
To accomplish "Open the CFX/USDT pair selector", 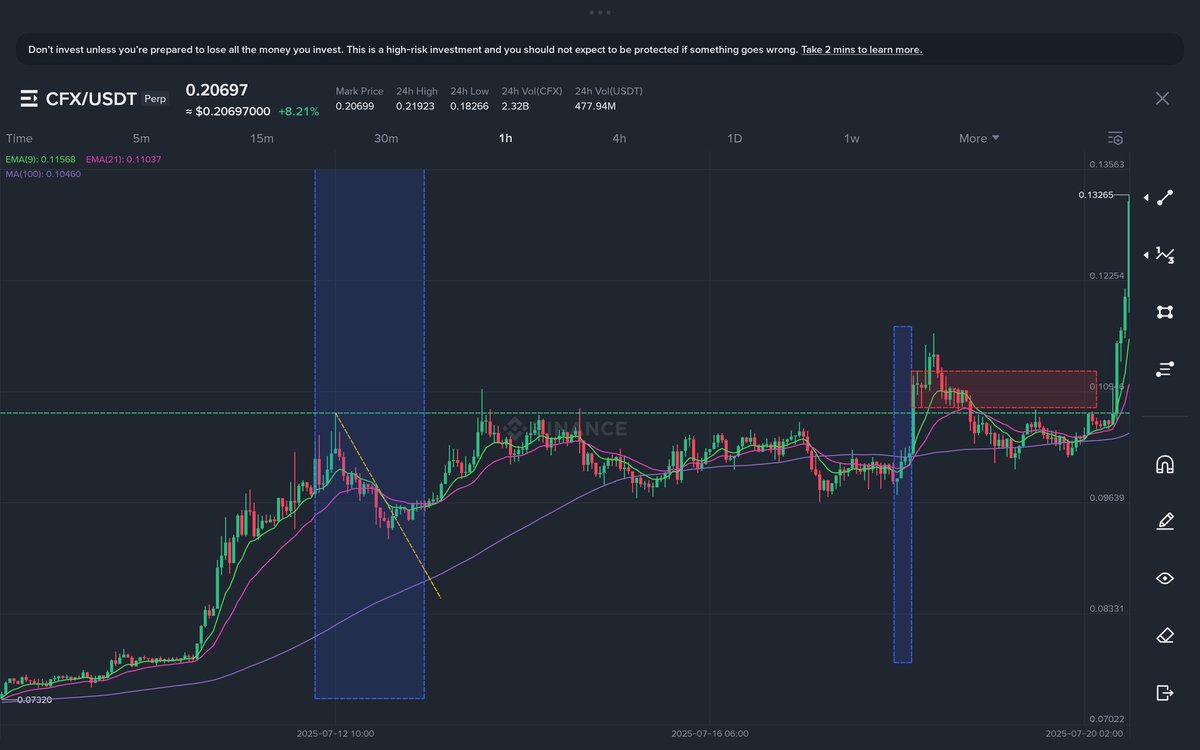I will click(x=92, y=98).
